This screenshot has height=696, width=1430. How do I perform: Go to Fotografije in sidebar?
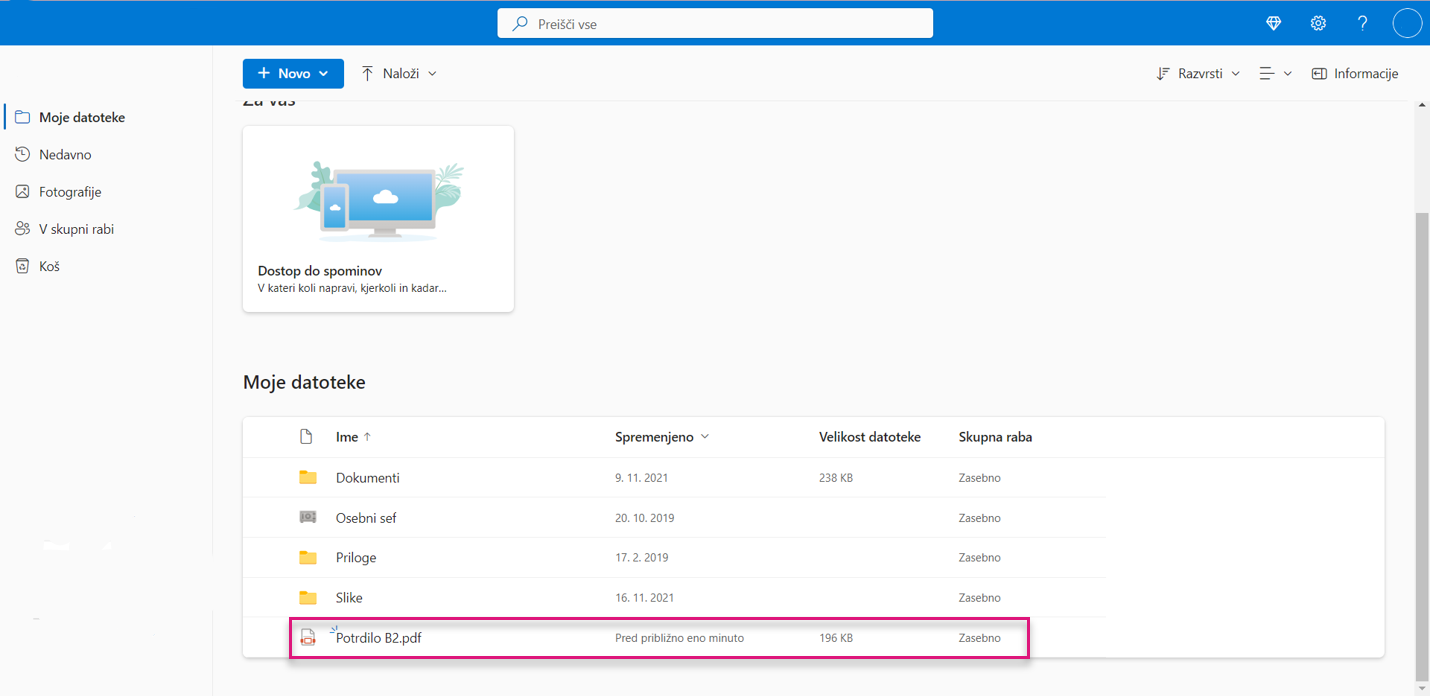click(70, 192)
